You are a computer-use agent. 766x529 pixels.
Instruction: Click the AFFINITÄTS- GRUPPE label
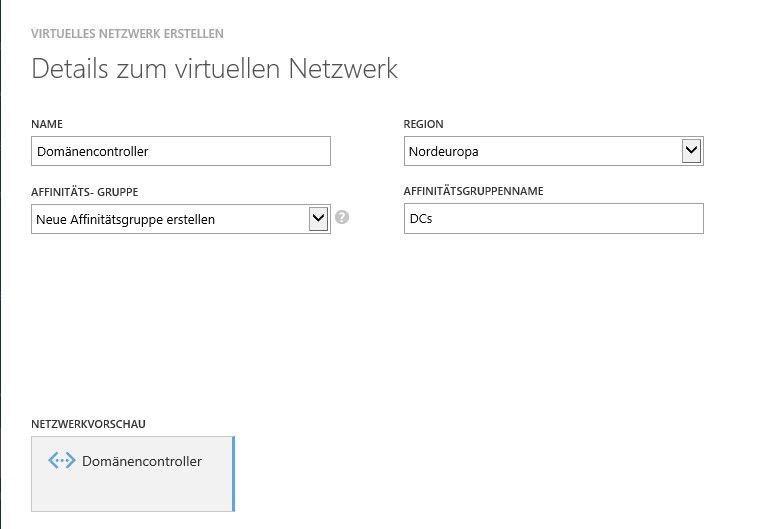click(x=85, y=192)
